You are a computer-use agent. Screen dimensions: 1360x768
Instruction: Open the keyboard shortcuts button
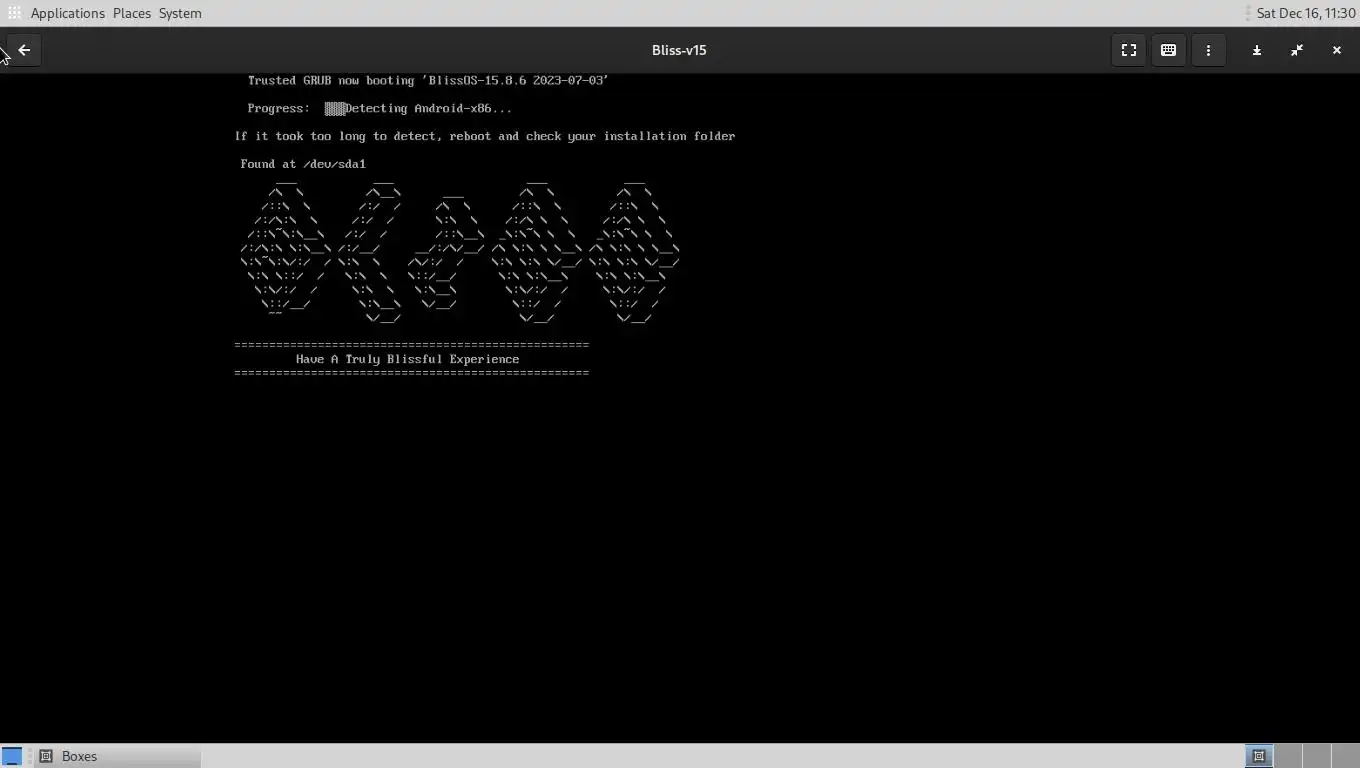click(1168, 50)
